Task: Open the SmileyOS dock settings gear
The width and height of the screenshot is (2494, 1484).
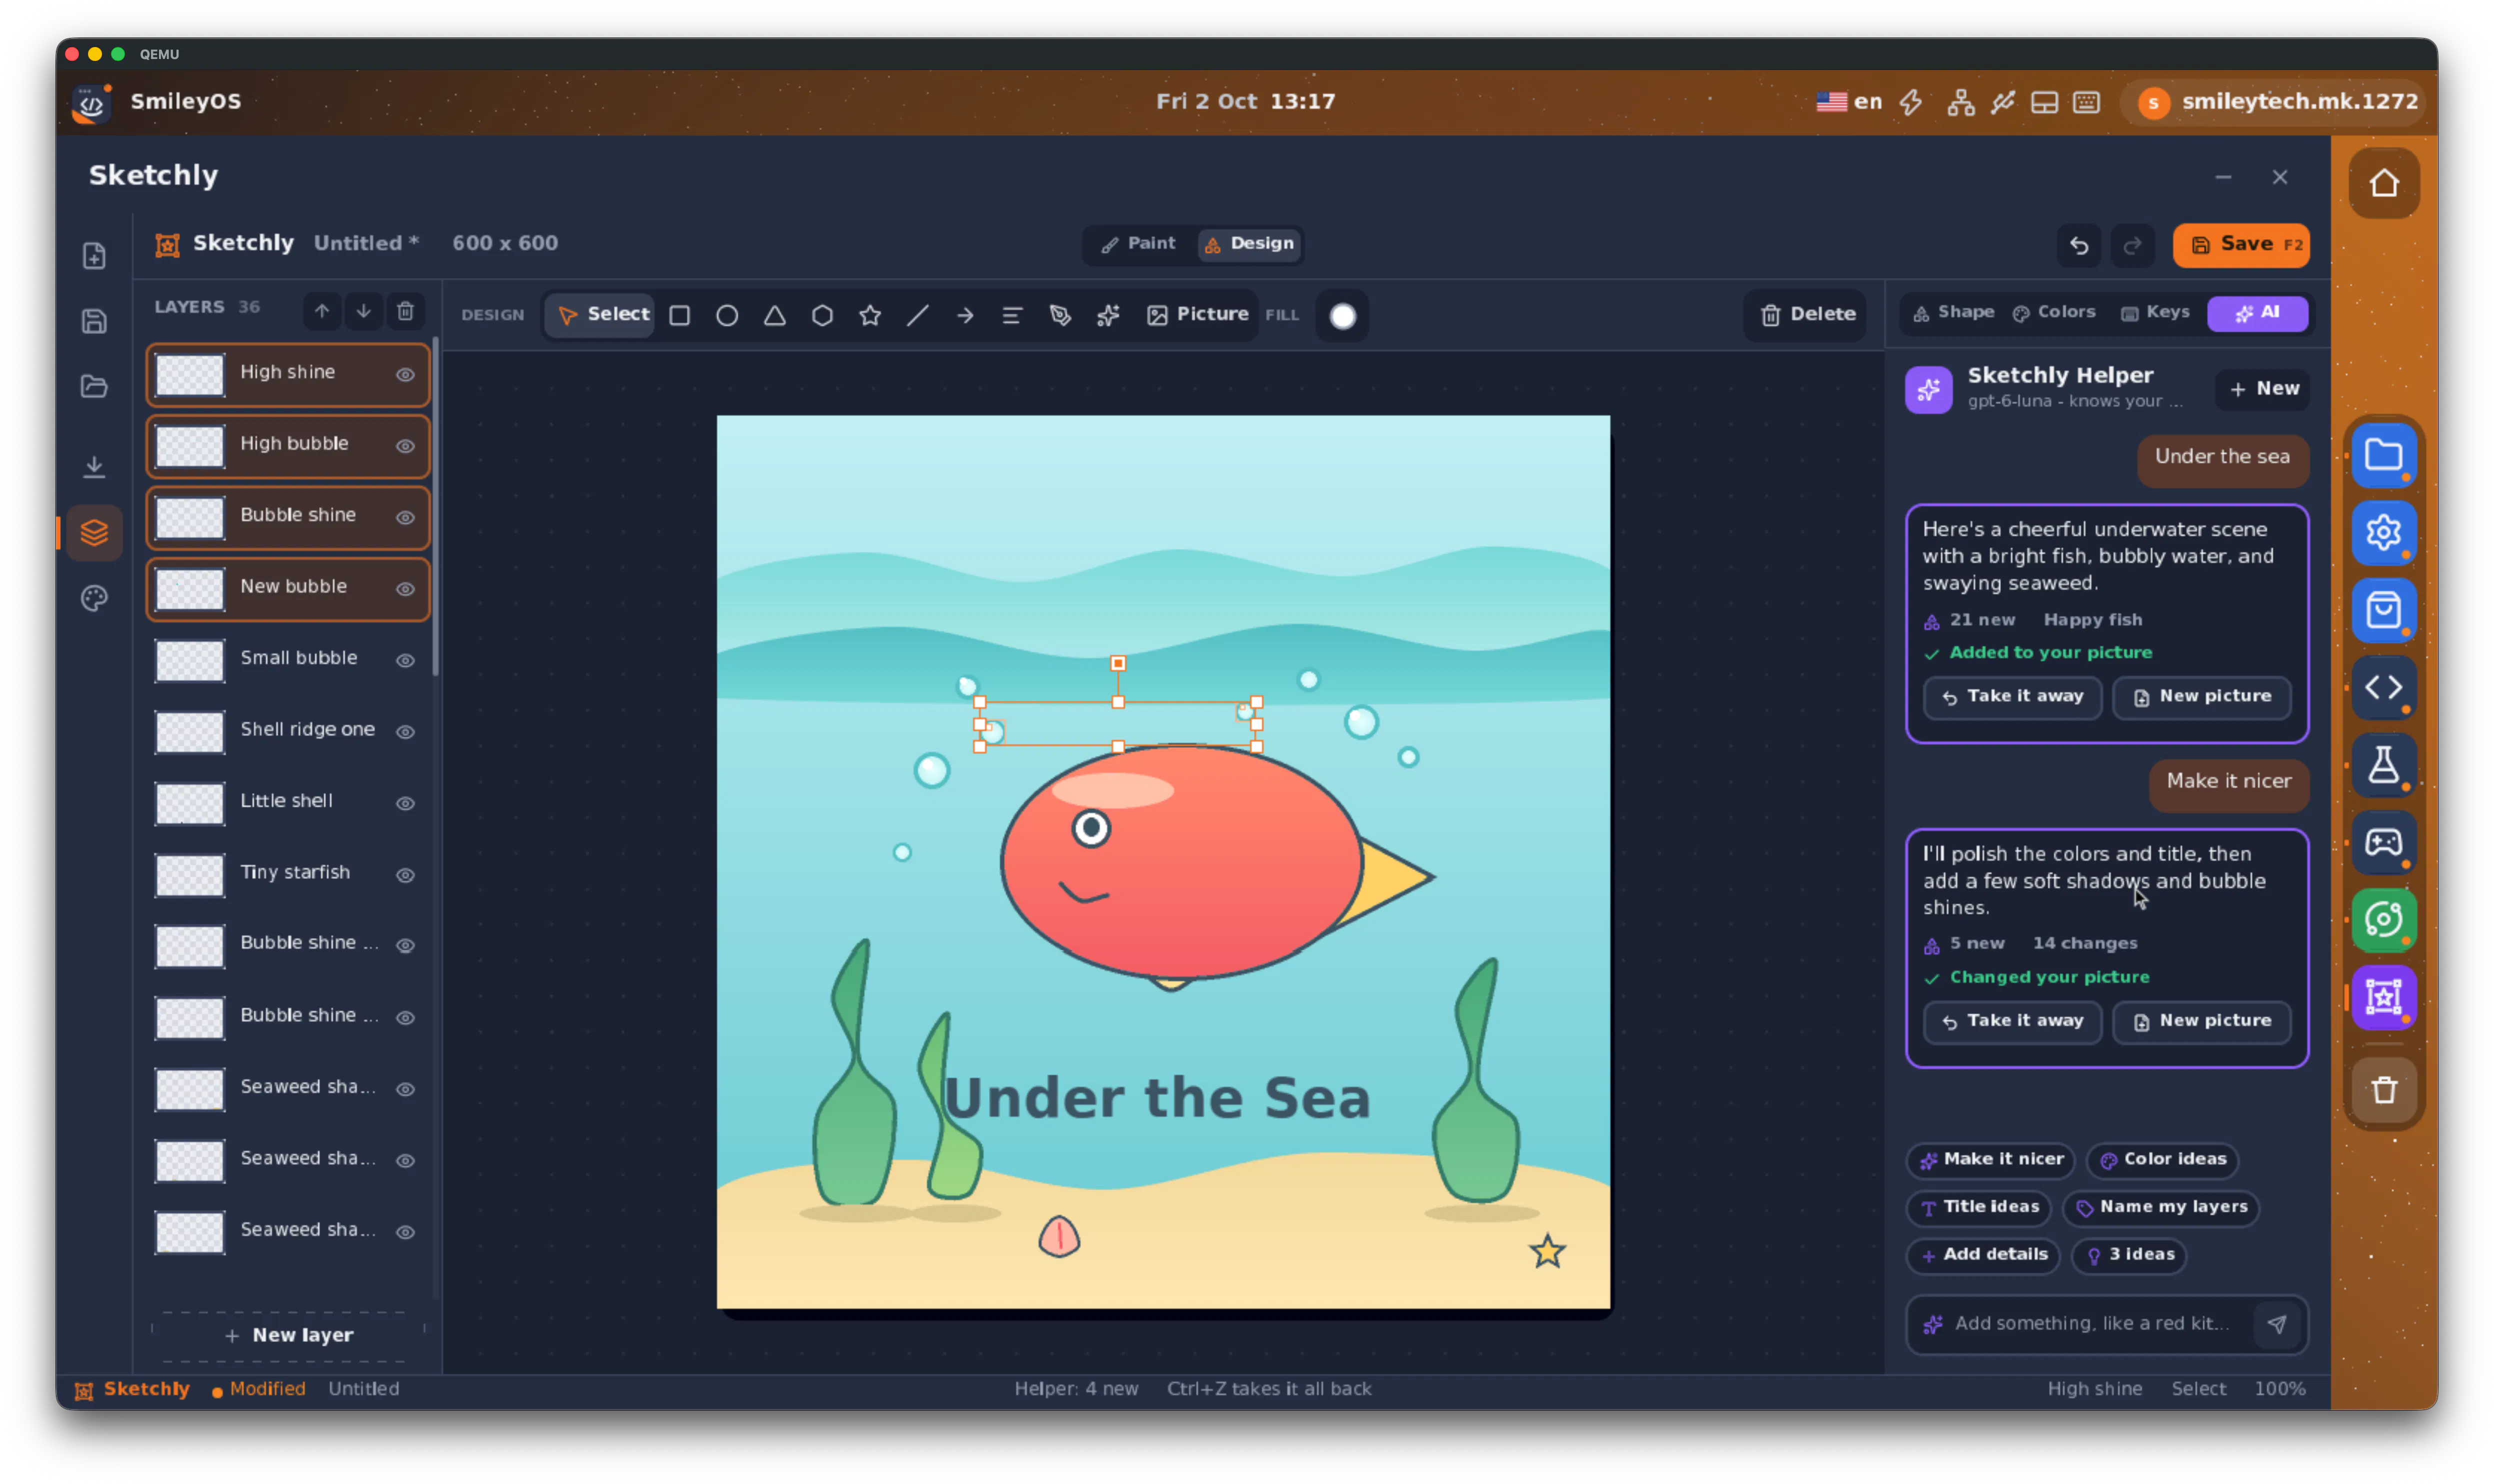Action: tap(2383, 532)
